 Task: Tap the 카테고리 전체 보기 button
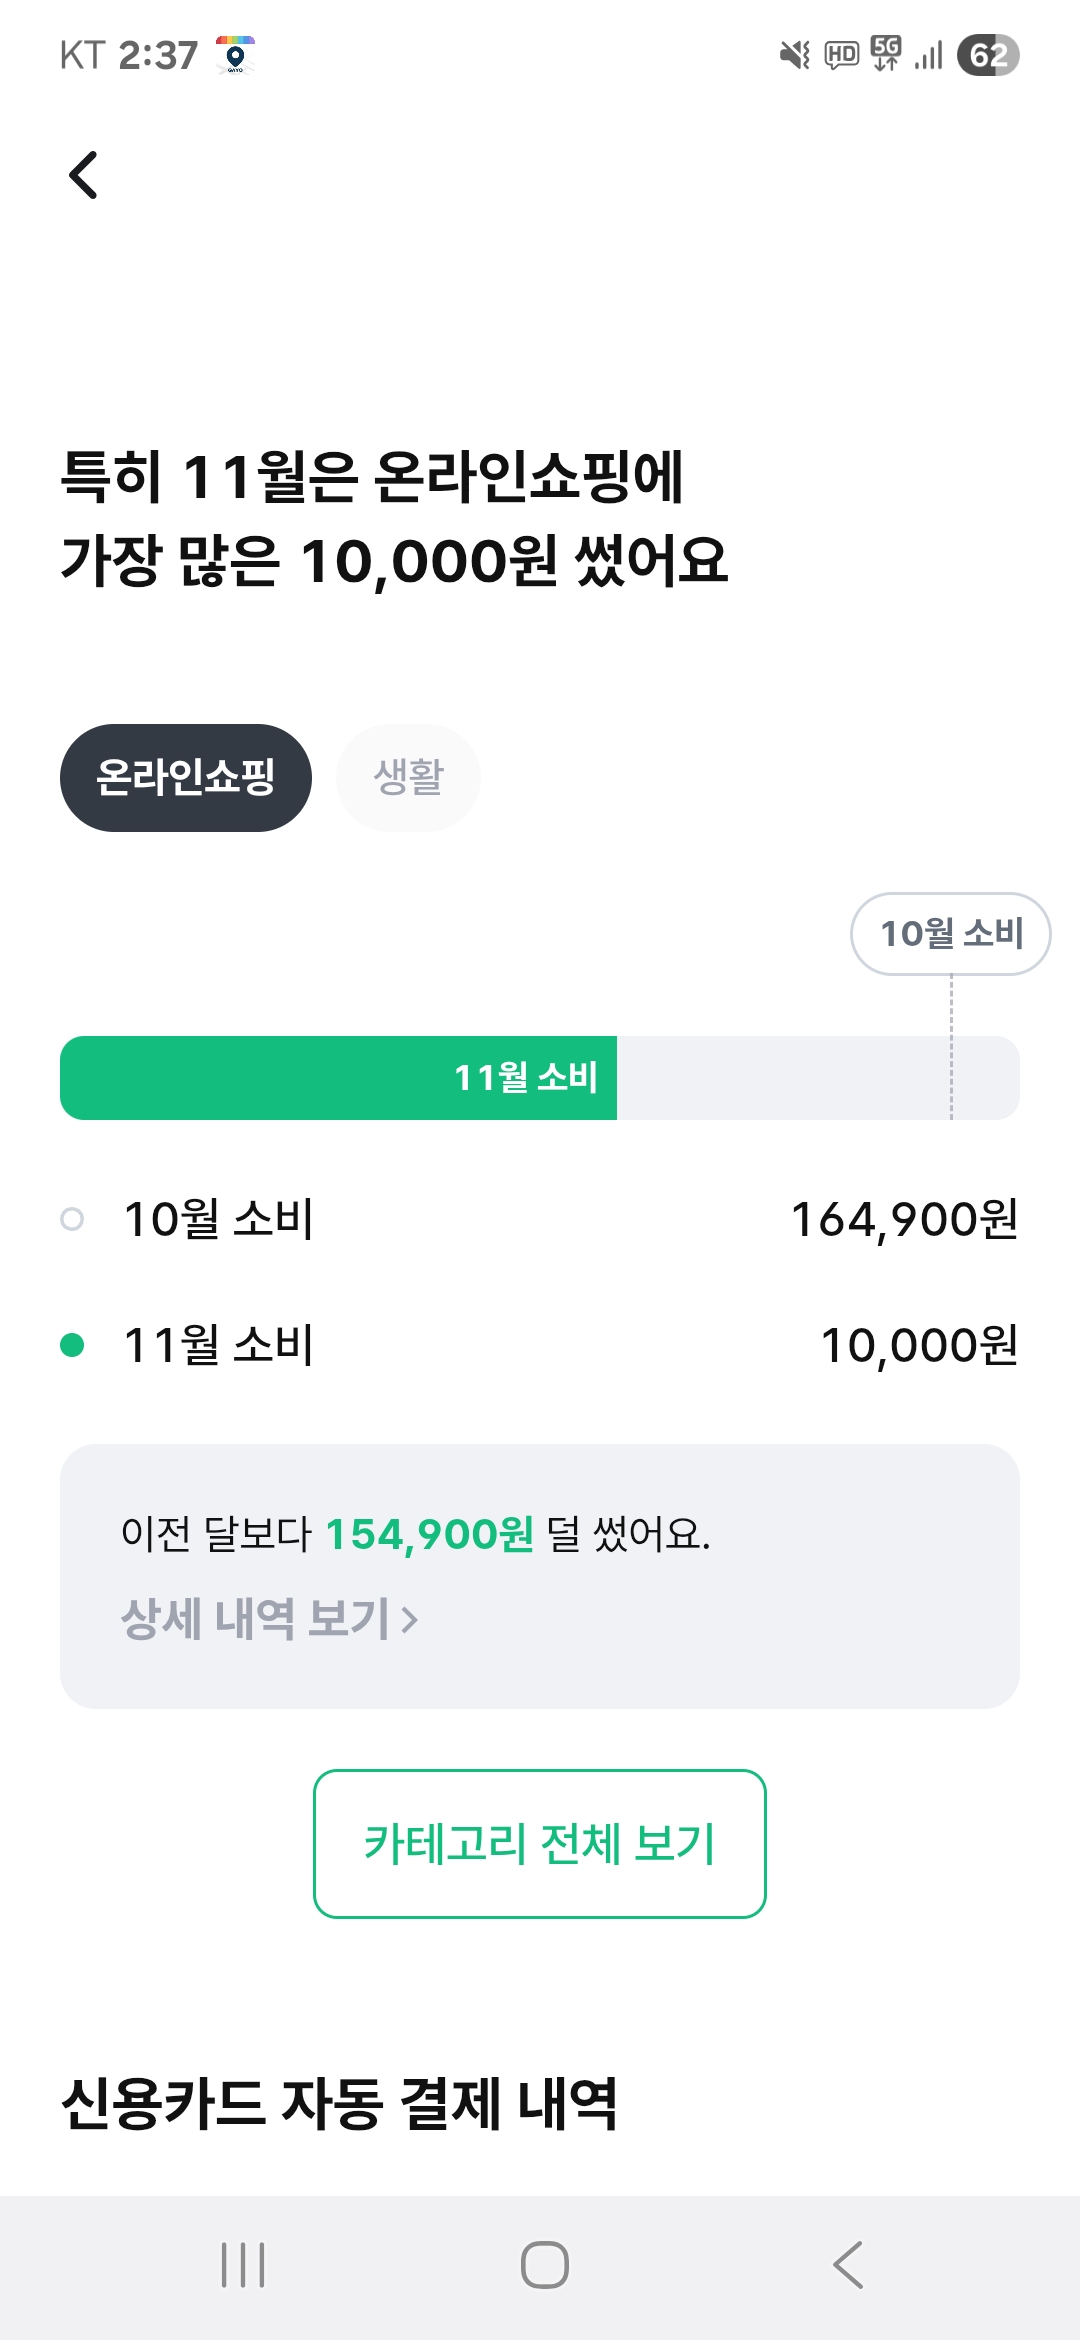coord(540,1843)
